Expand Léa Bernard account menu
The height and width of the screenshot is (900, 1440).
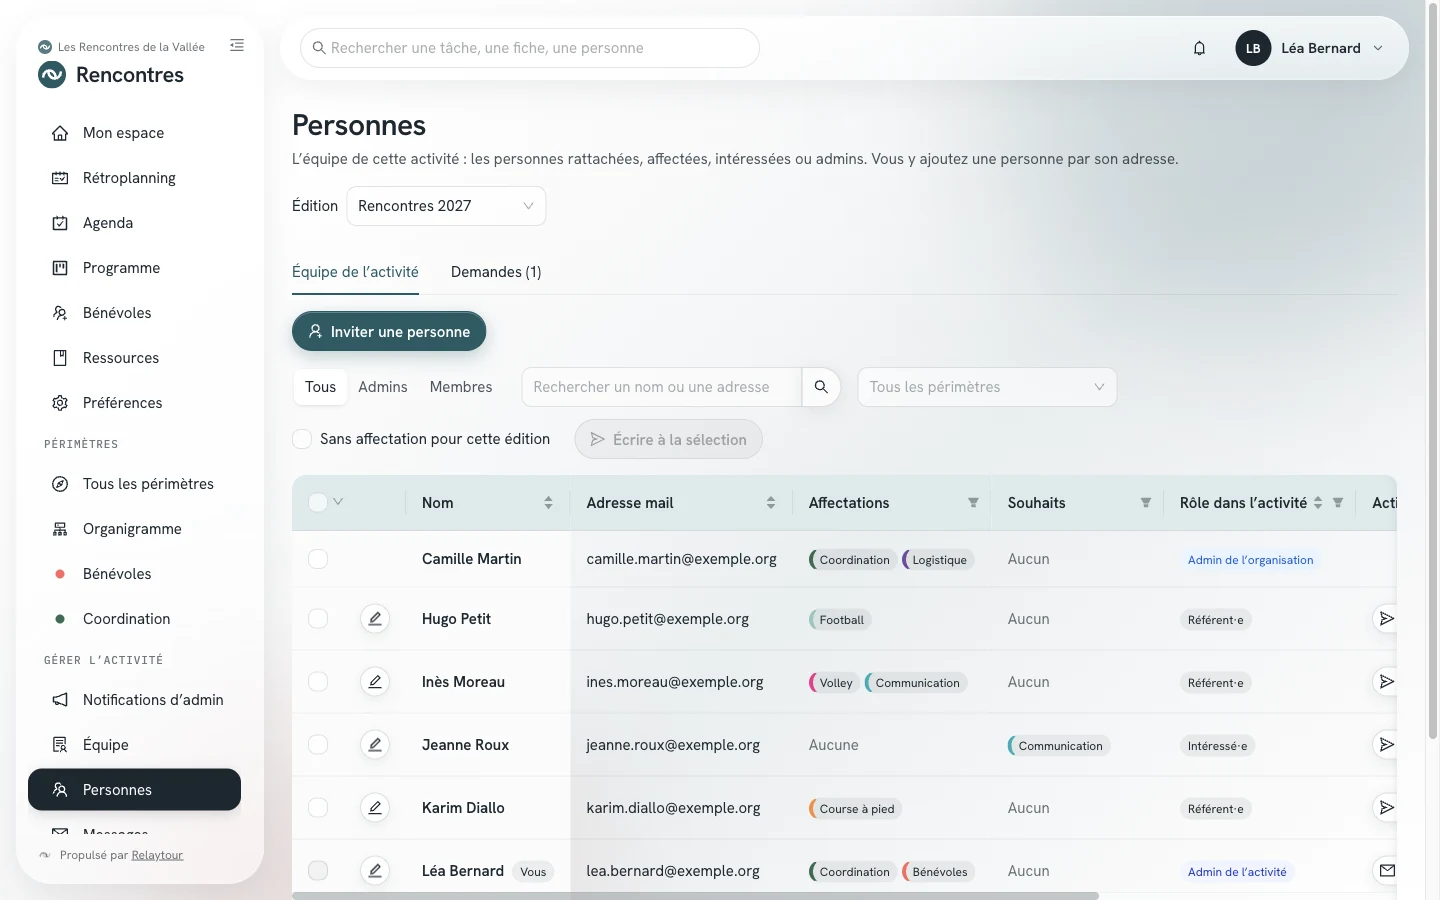[1310, 48]
